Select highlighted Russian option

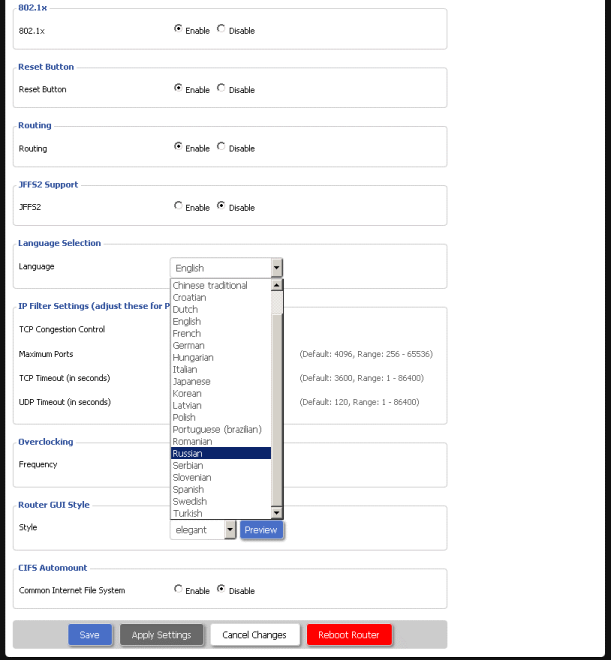221,453
